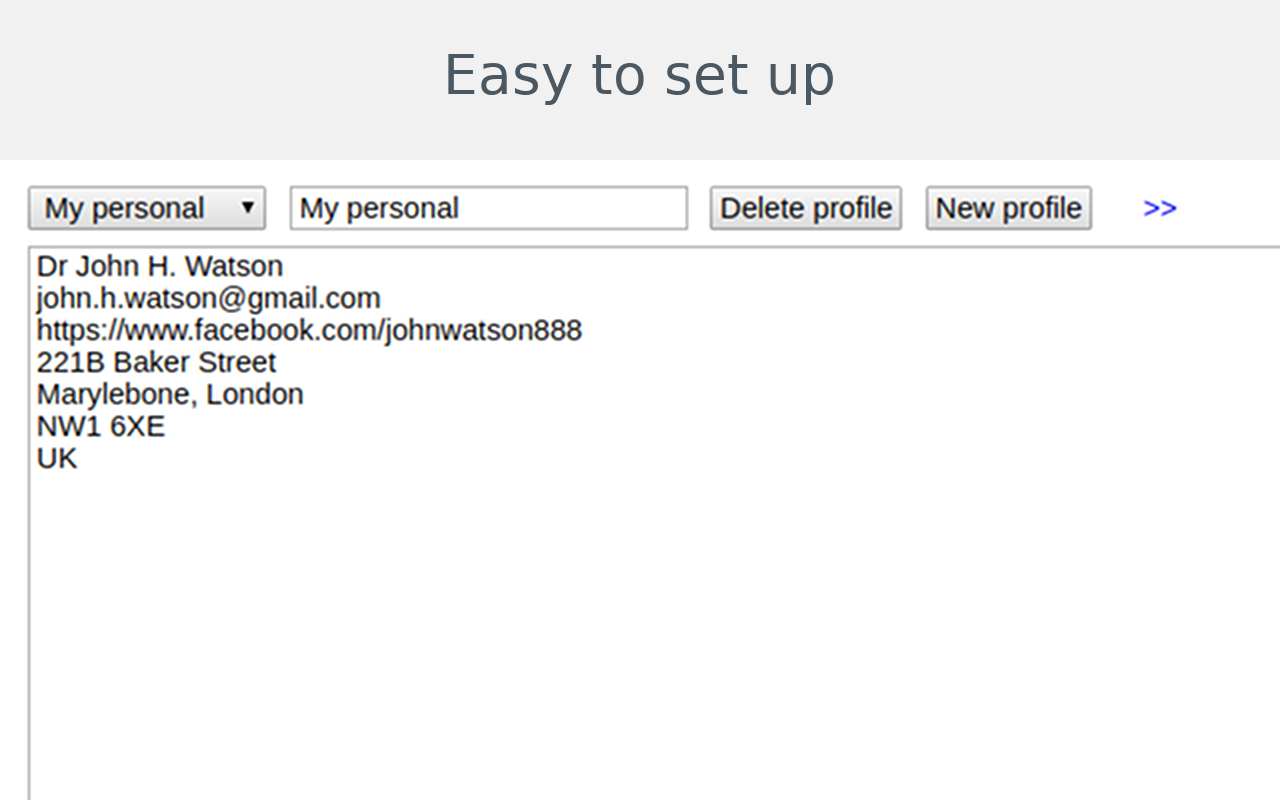The width and height of the screenshot is (1280, 800).
Task: Click the word 'London' in the address
Action: click(x=255, y=394)
